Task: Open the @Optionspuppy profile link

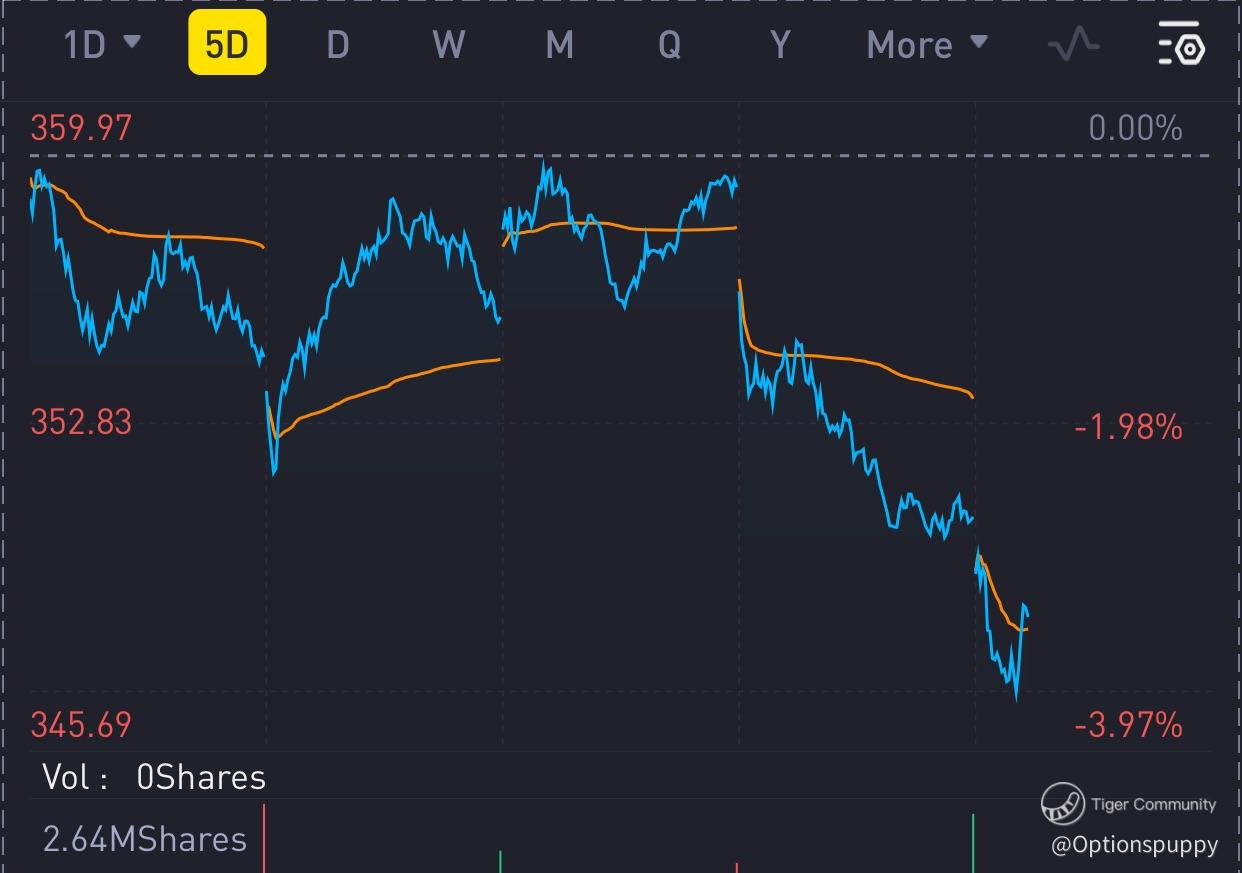Action: 1134,845
